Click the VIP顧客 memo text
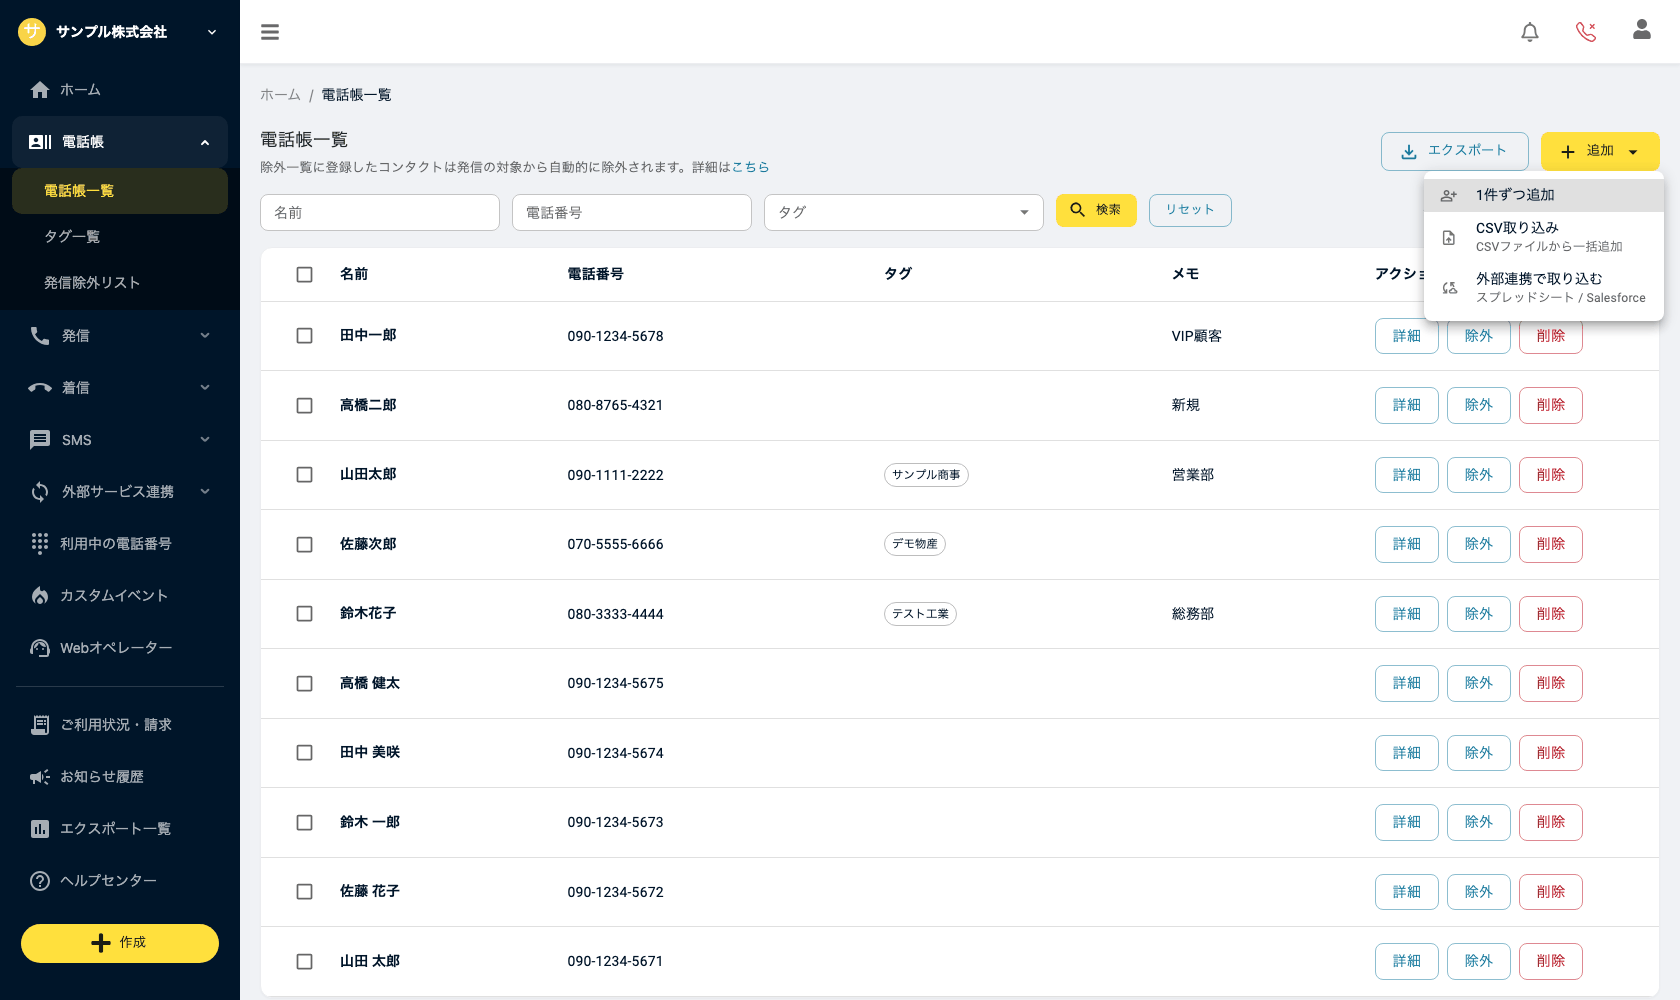 coord(1197,336)
